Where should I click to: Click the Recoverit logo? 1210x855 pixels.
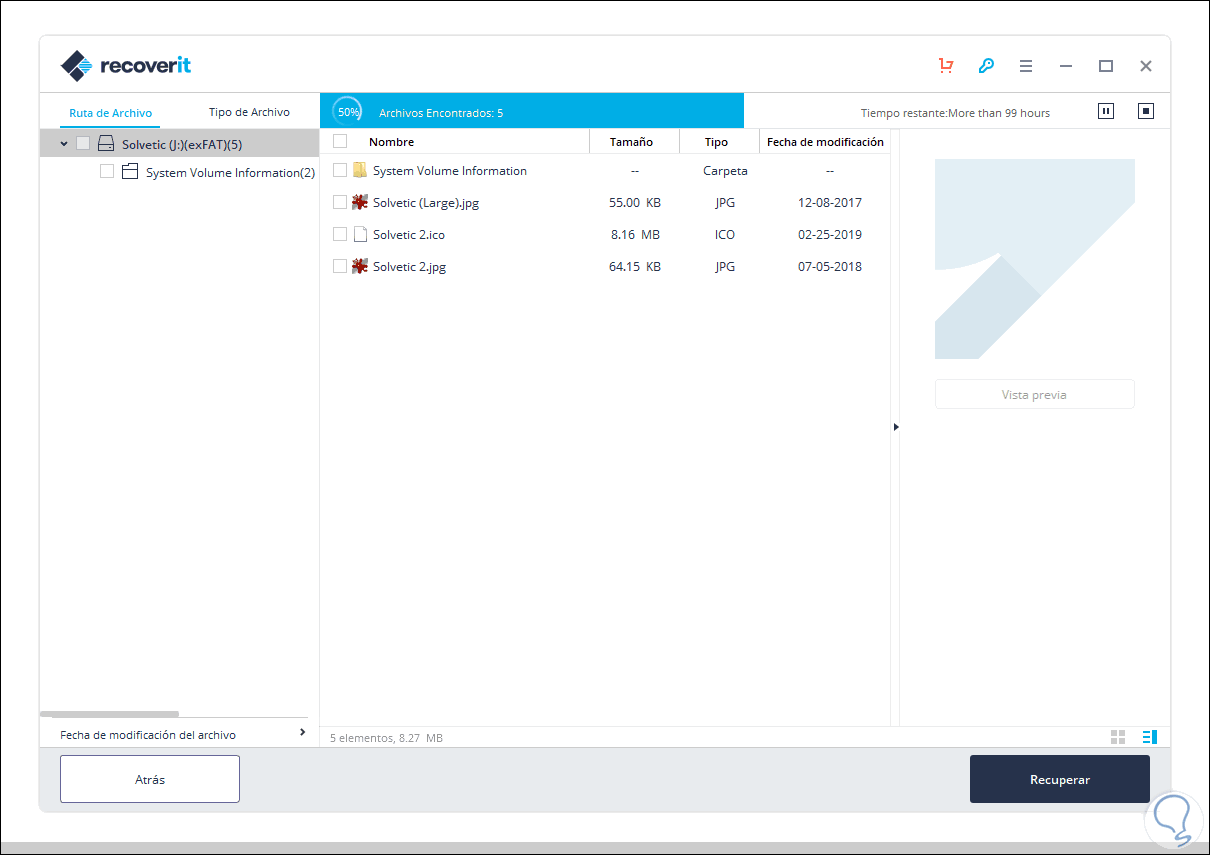pyautogui.click(x=126, y=66)
